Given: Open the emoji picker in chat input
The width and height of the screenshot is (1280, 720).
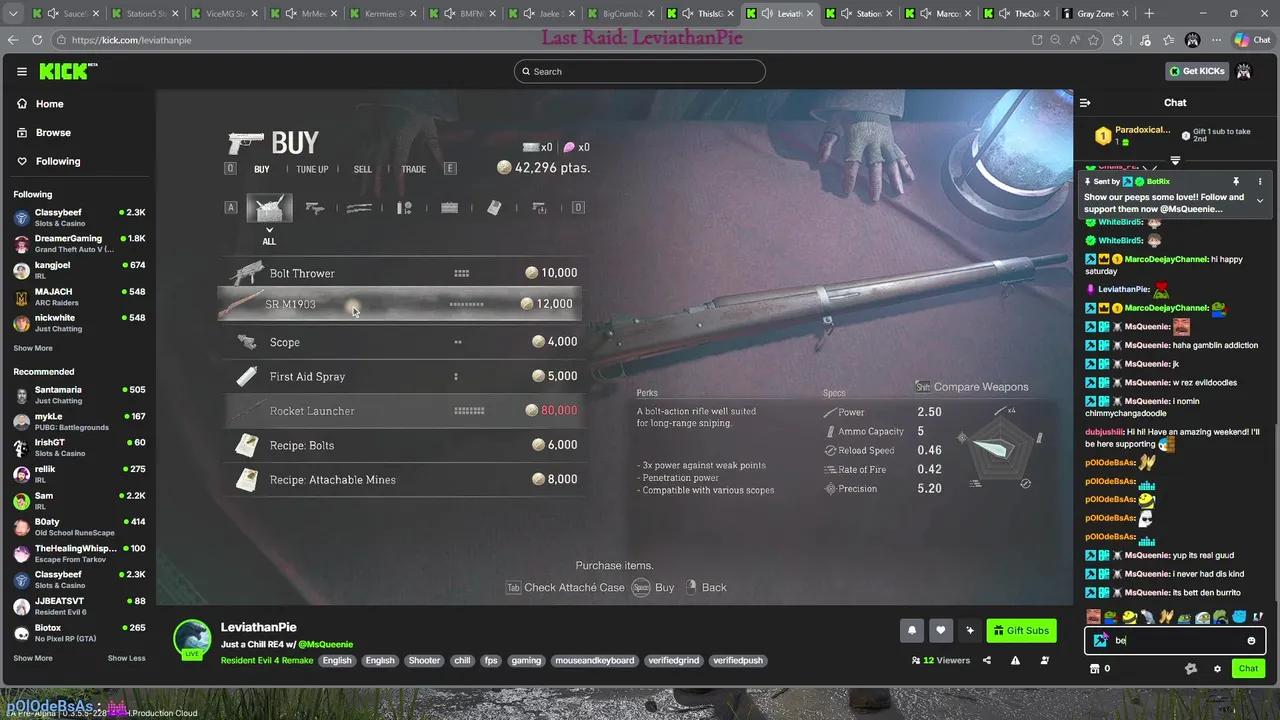Looking at the screenshot, I should (x=1251, y=641).
